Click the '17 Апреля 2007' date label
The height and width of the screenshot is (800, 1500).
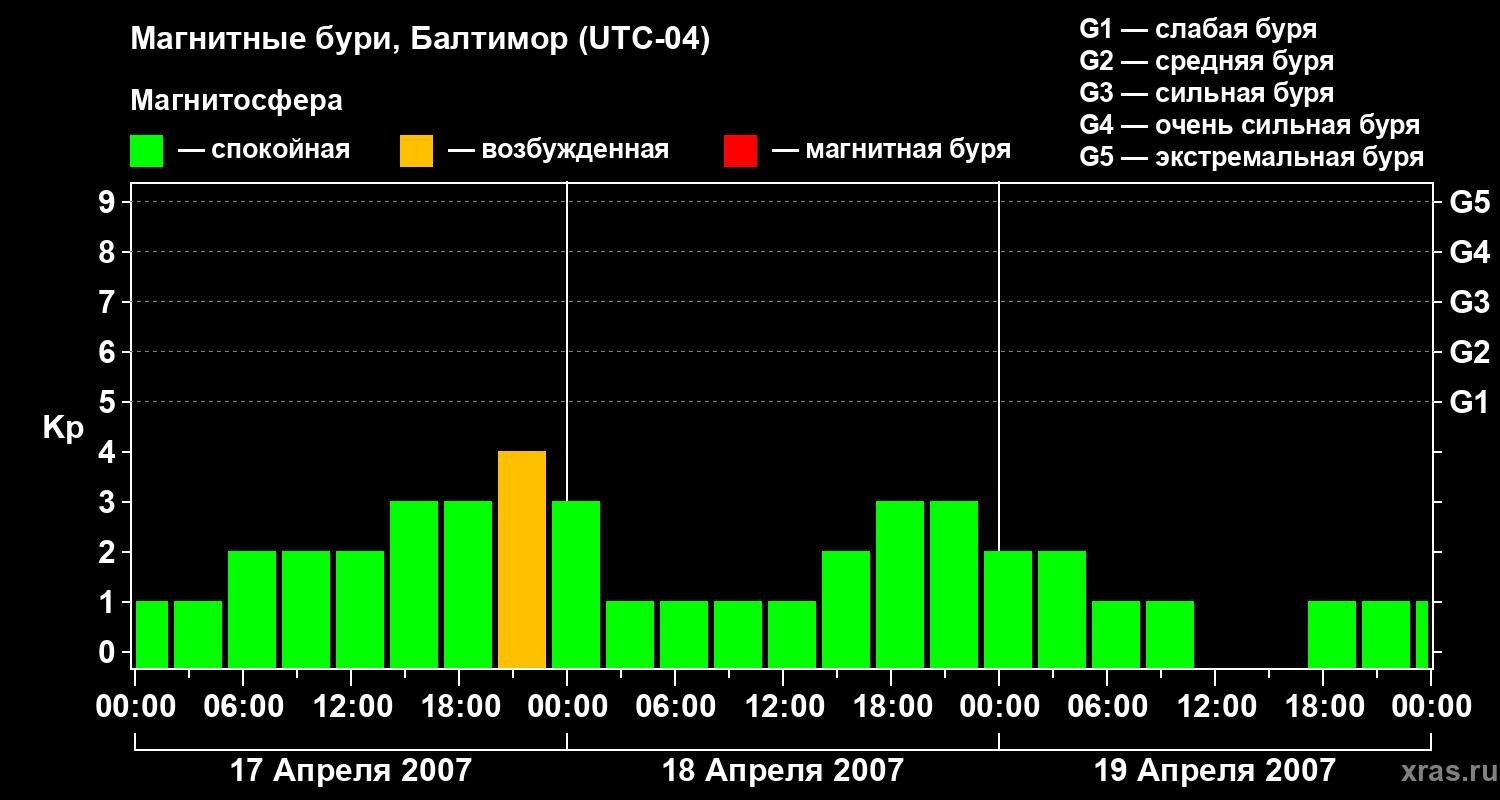point(350,770)
